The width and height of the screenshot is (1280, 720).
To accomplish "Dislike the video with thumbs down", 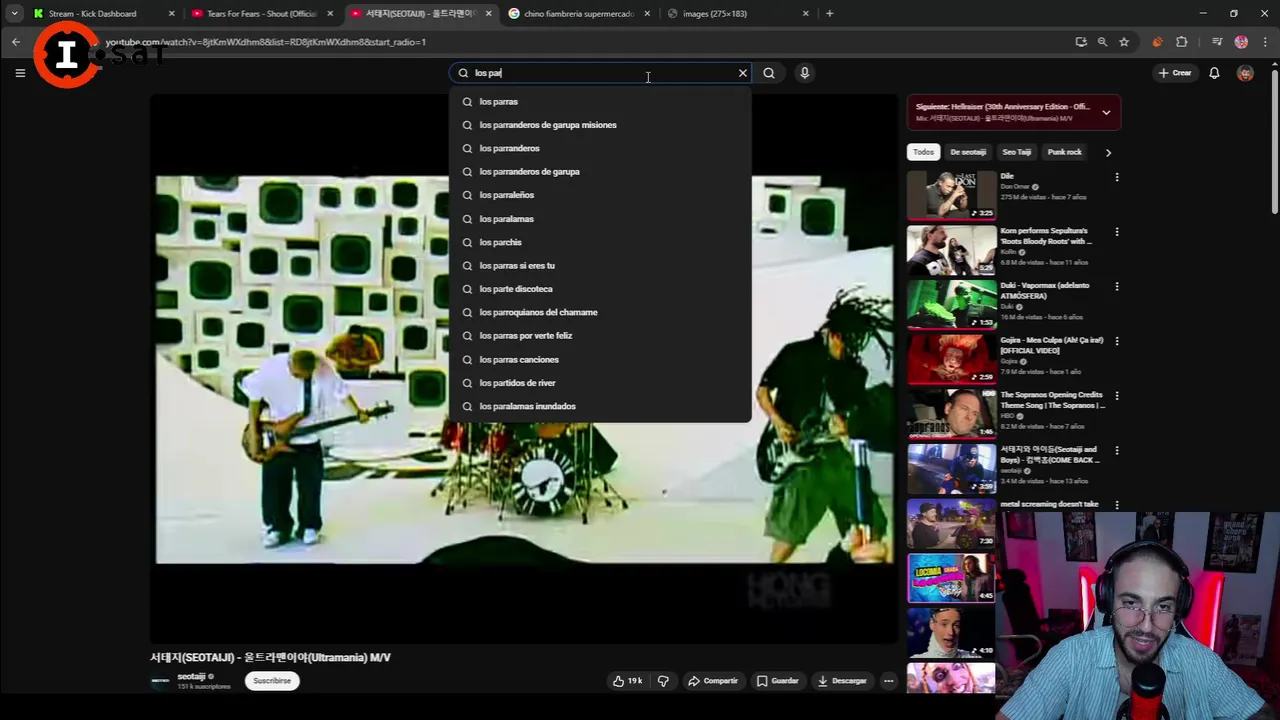I will click(663, 681).
